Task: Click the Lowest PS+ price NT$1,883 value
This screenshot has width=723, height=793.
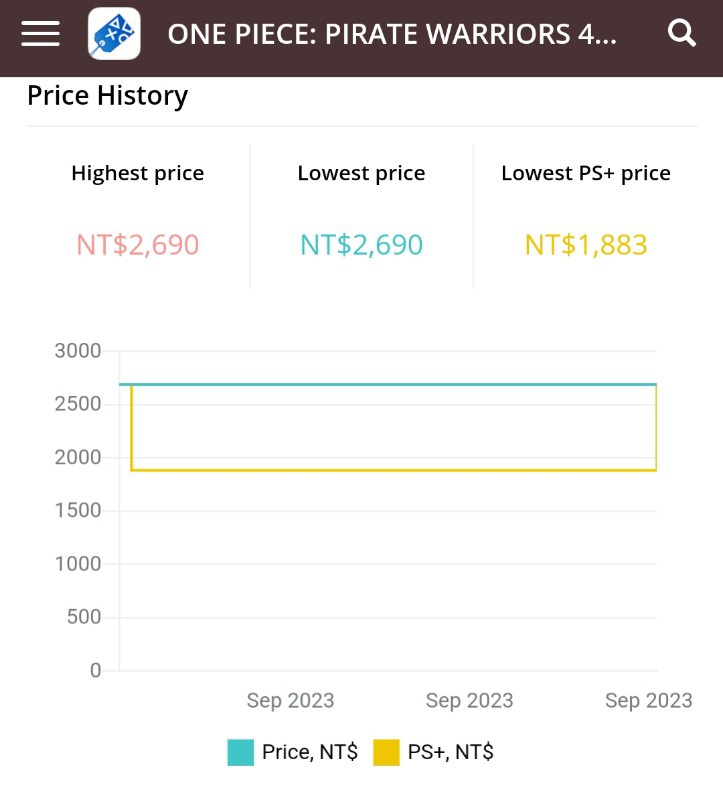Action: tap(586, 244)
